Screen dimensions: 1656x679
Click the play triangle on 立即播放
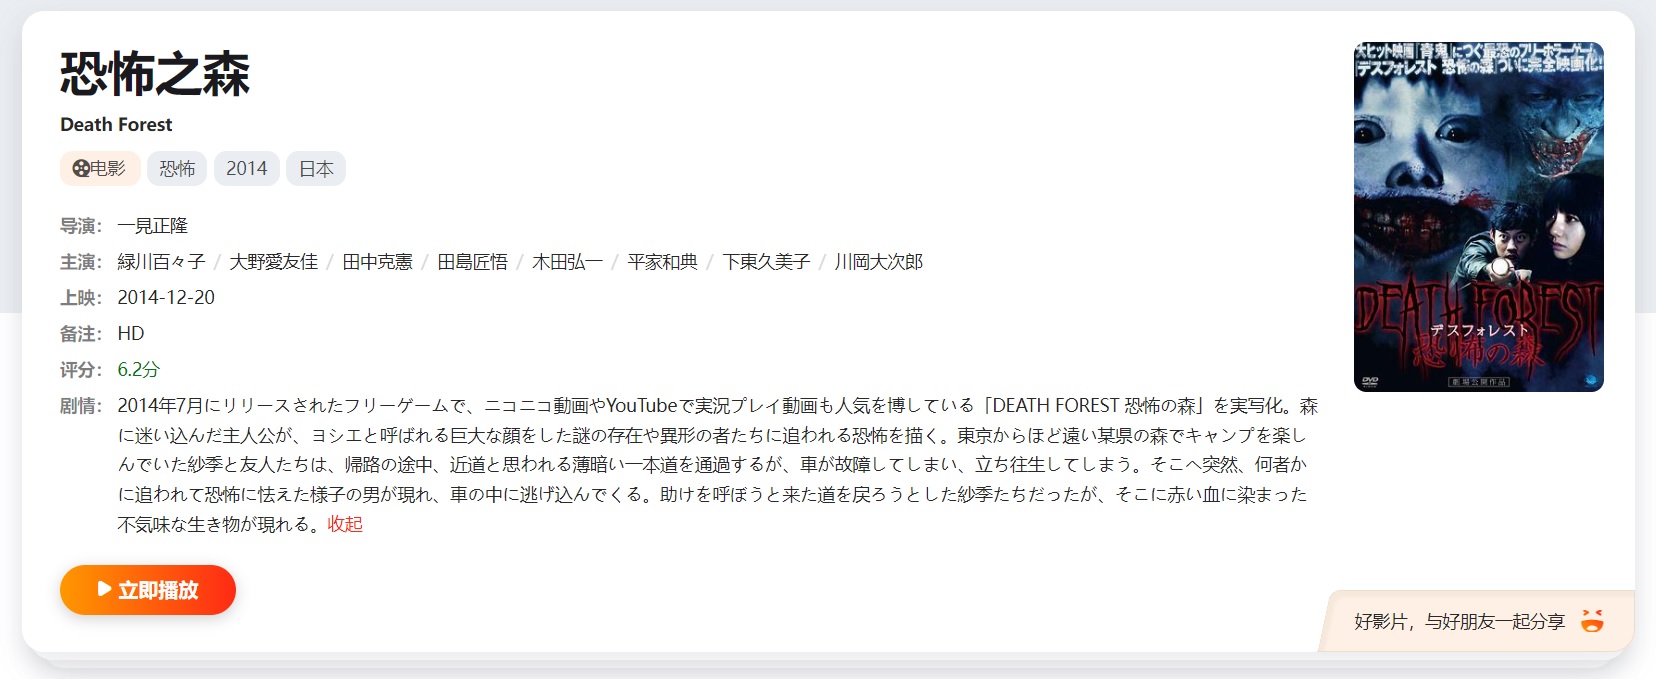pos(104,589)
